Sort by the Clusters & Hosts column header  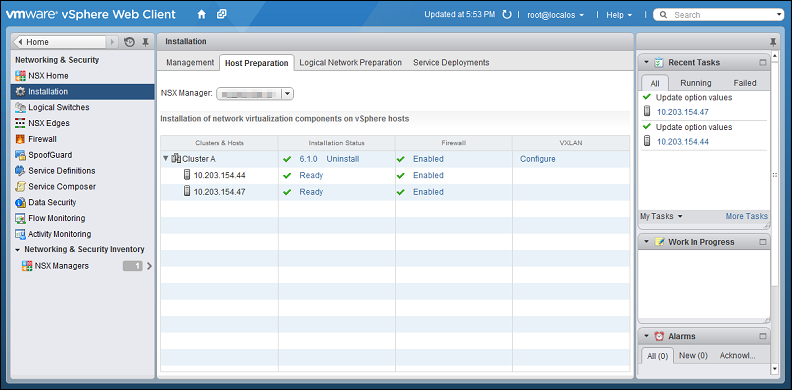(x=219, y=143)
